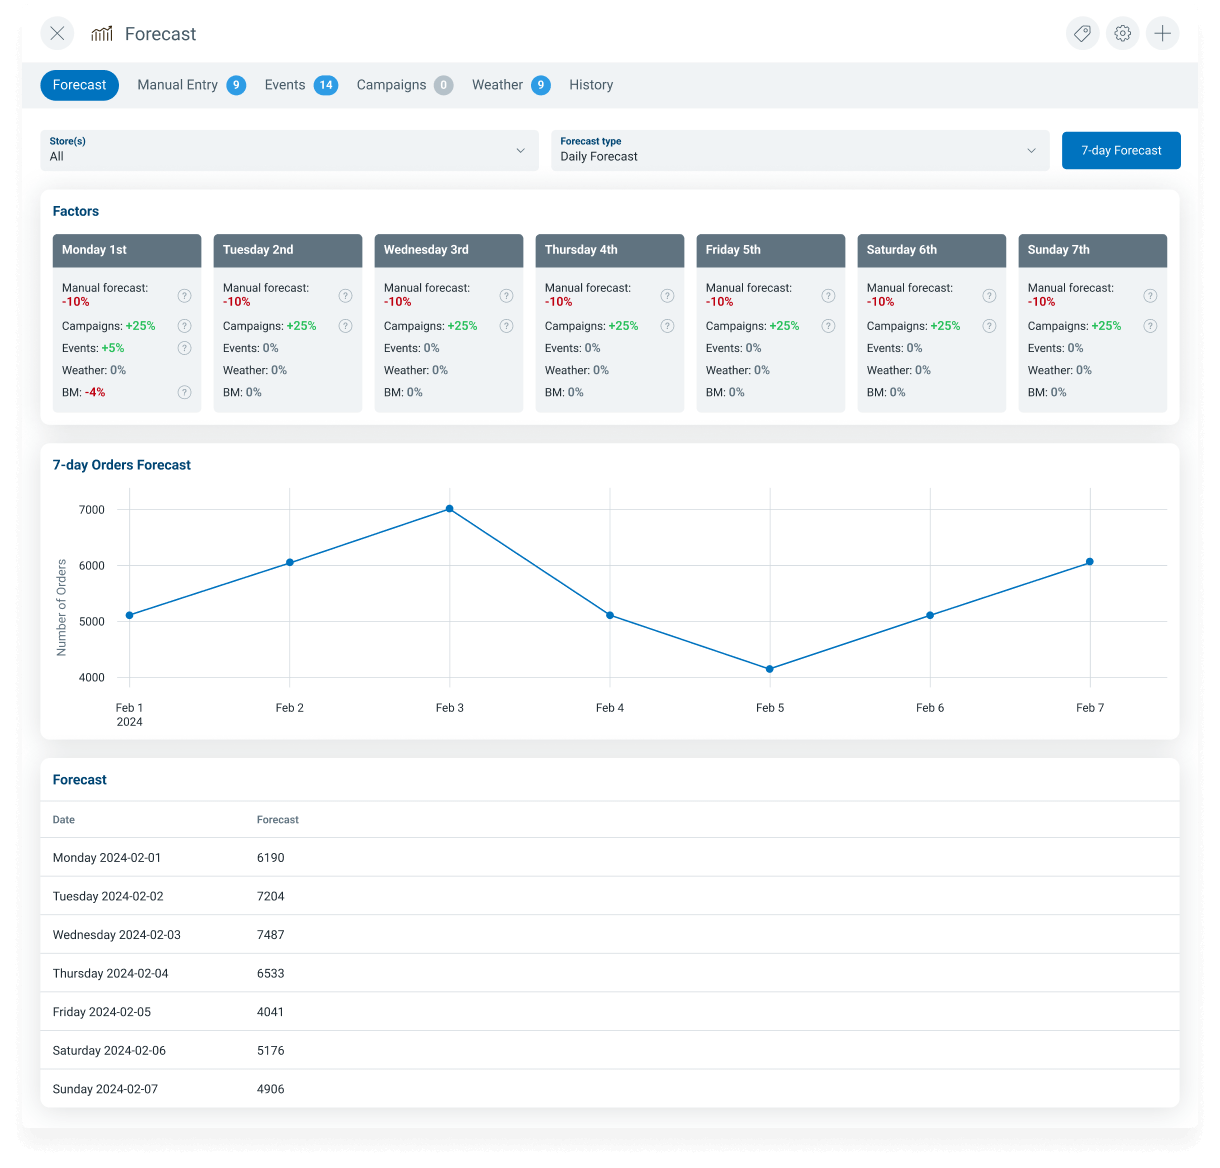1220x1168 pixels.
Task: Show help for Monday 1st Manual forecast
Action: pos(184,295)
